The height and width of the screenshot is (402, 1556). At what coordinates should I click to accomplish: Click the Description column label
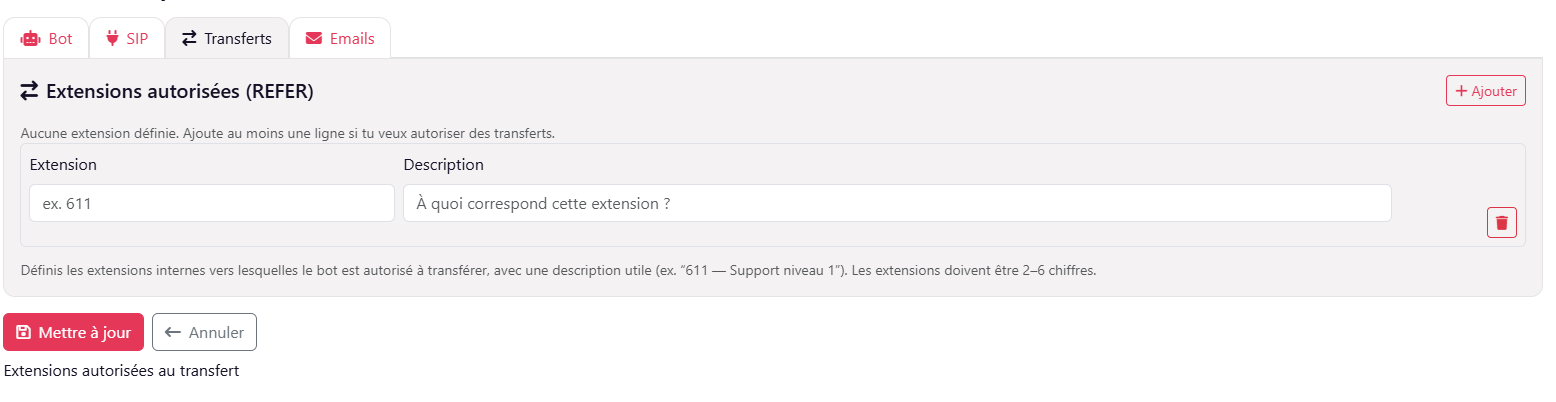(x=443, y=164)
